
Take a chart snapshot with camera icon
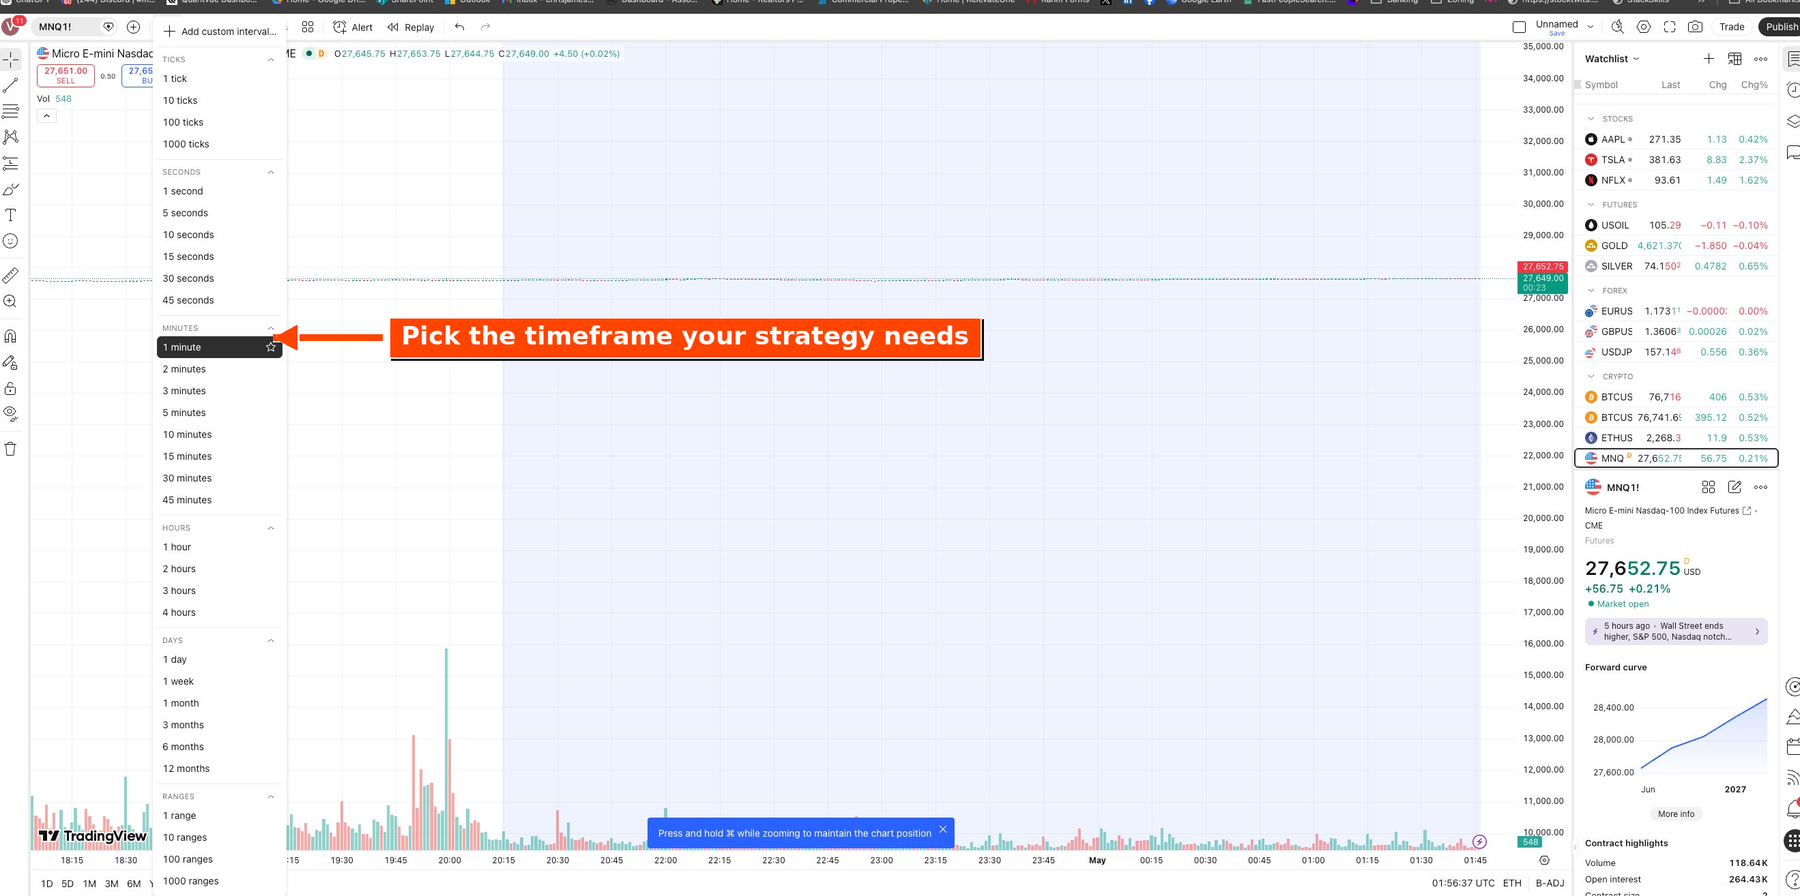[1695, 27]
